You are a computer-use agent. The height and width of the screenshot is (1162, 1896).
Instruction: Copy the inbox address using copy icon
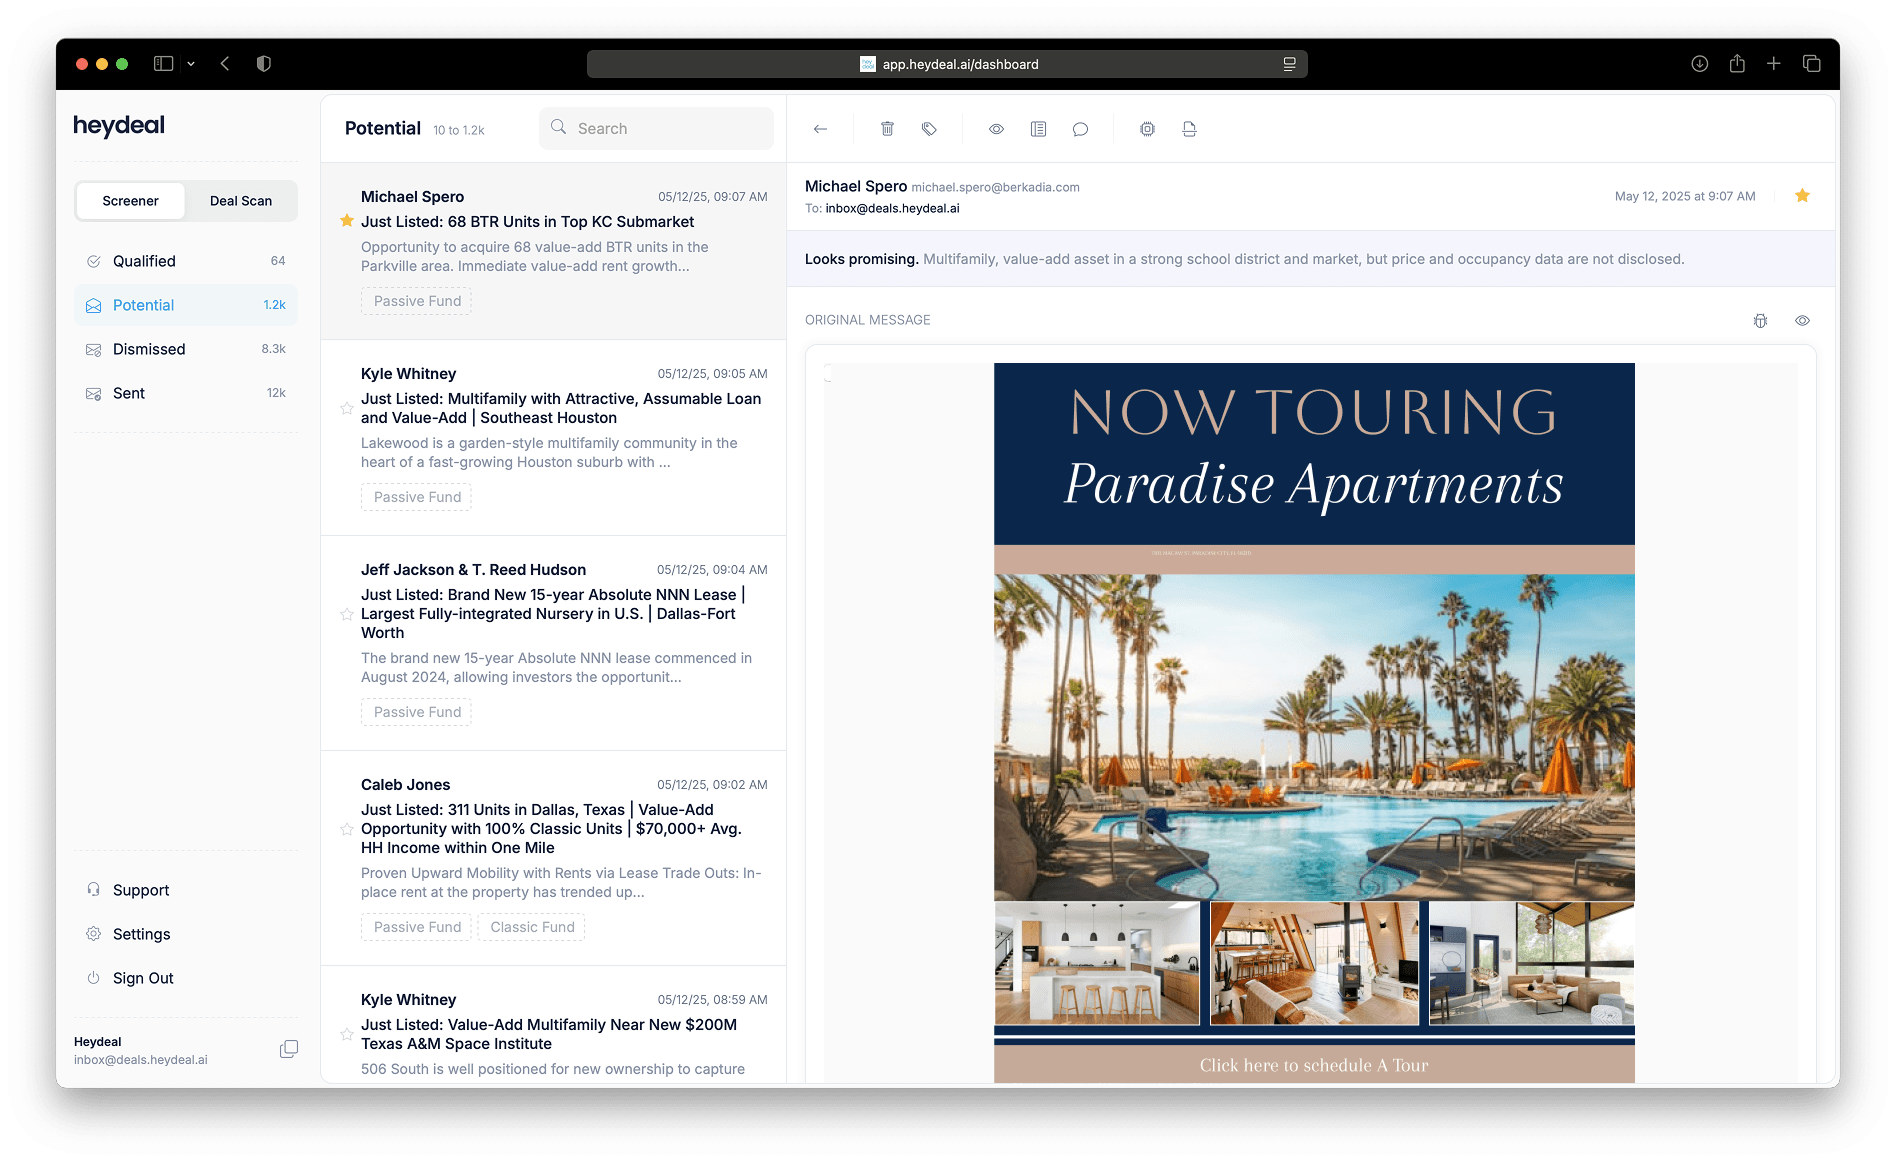tap(289, 1049)
